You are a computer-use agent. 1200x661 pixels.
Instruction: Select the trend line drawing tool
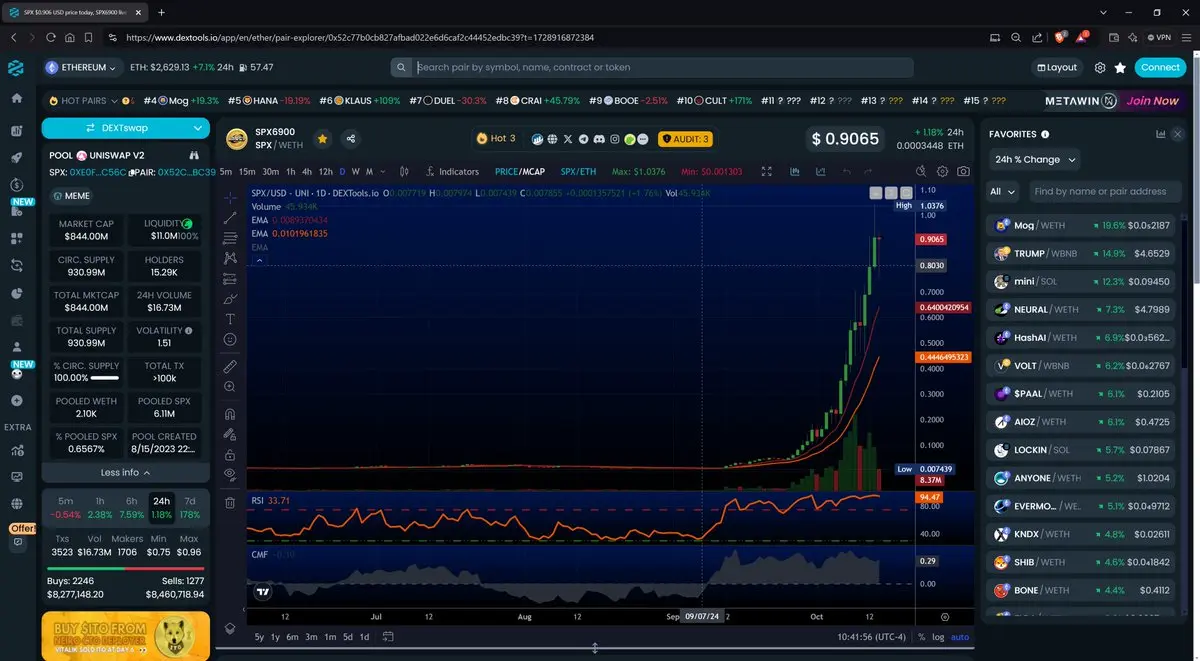pyautogui.click(x=230, y=217)
